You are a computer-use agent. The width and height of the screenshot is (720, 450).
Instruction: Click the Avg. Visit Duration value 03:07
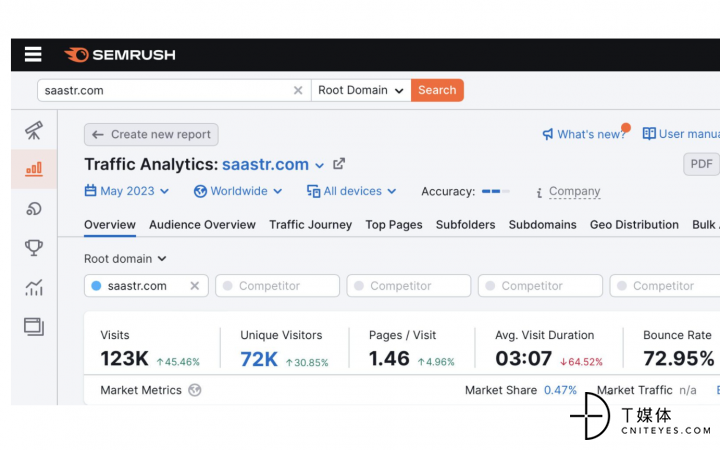(x=523, y=359)
